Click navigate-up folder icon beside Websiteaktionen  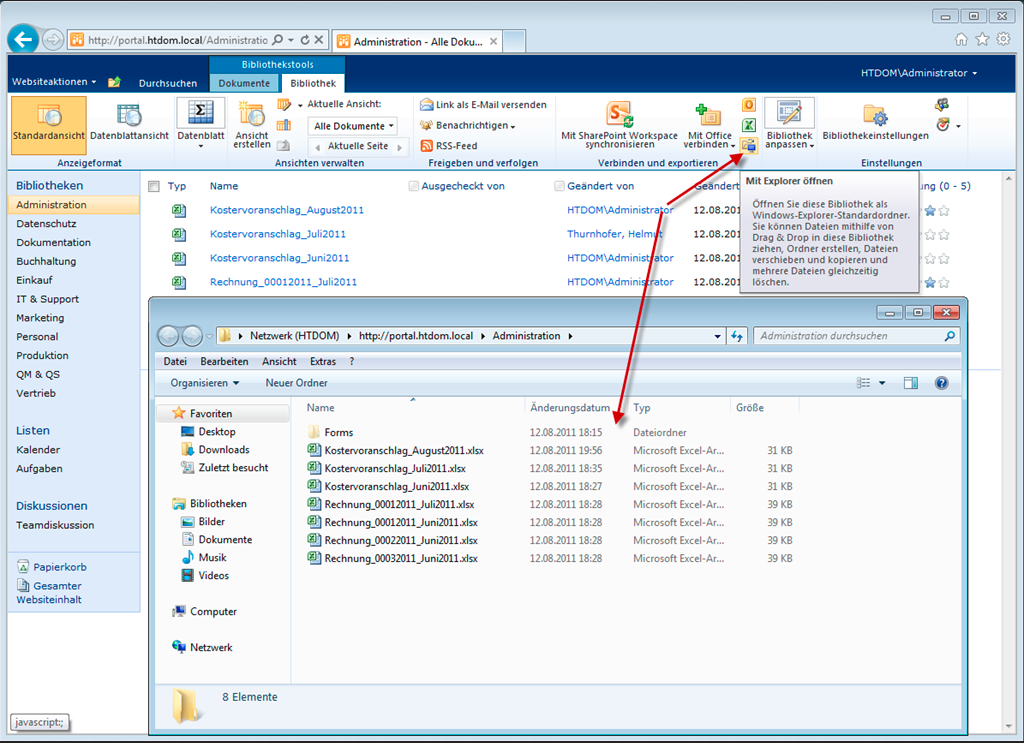pos(114,82)
